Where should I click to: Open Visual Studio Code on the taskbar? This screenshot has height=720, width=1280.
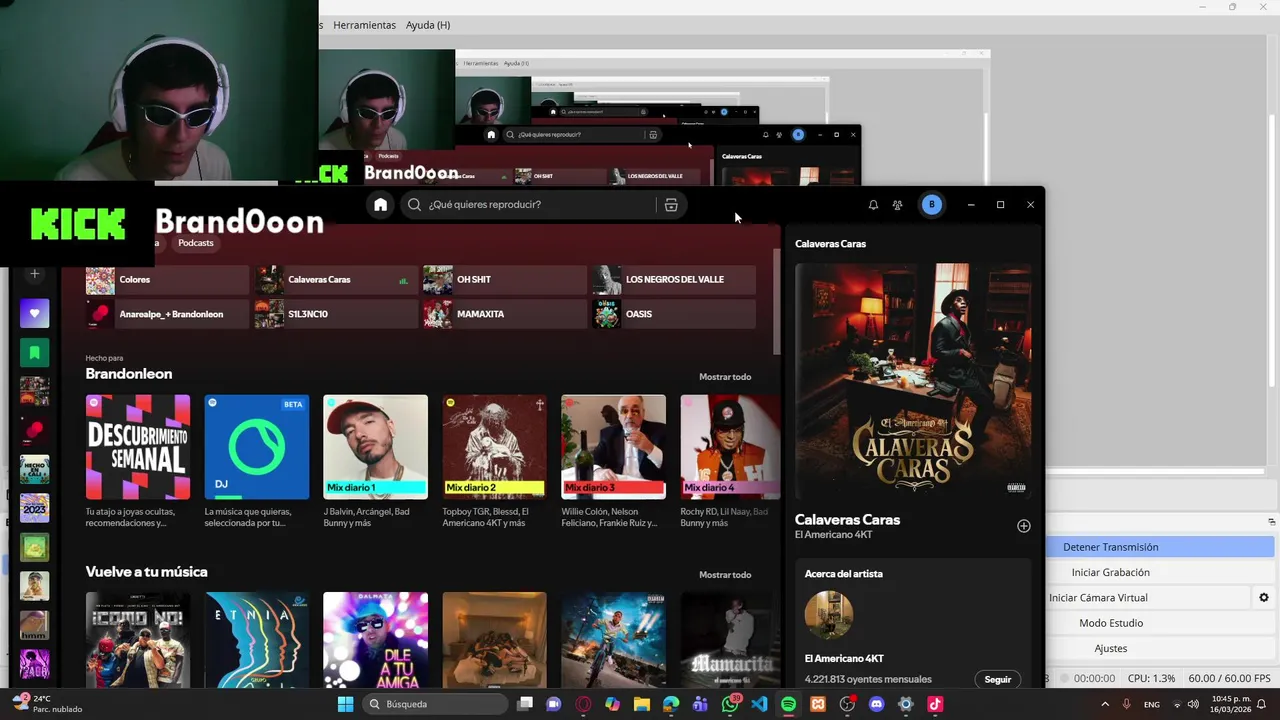pos(759,704)
